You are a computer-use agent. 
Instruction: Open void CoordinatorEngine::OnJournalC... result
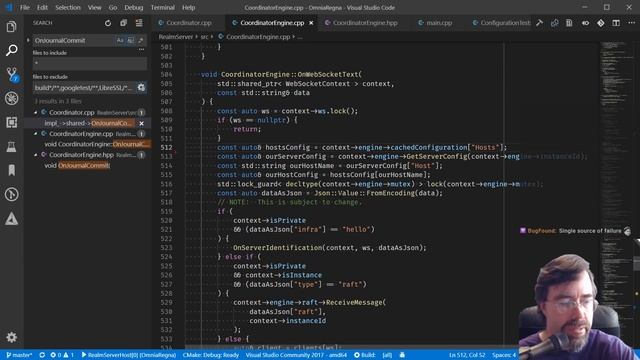(x=97, y=144)
